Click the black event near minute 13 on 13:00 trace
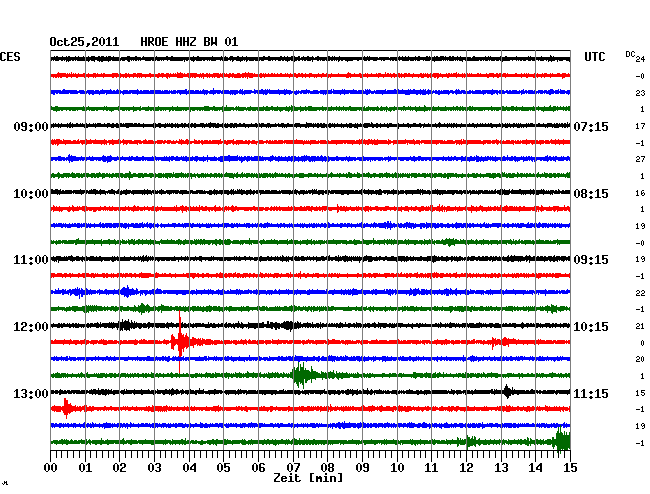Viewport: 650px width, 494px height. [507, 392]
